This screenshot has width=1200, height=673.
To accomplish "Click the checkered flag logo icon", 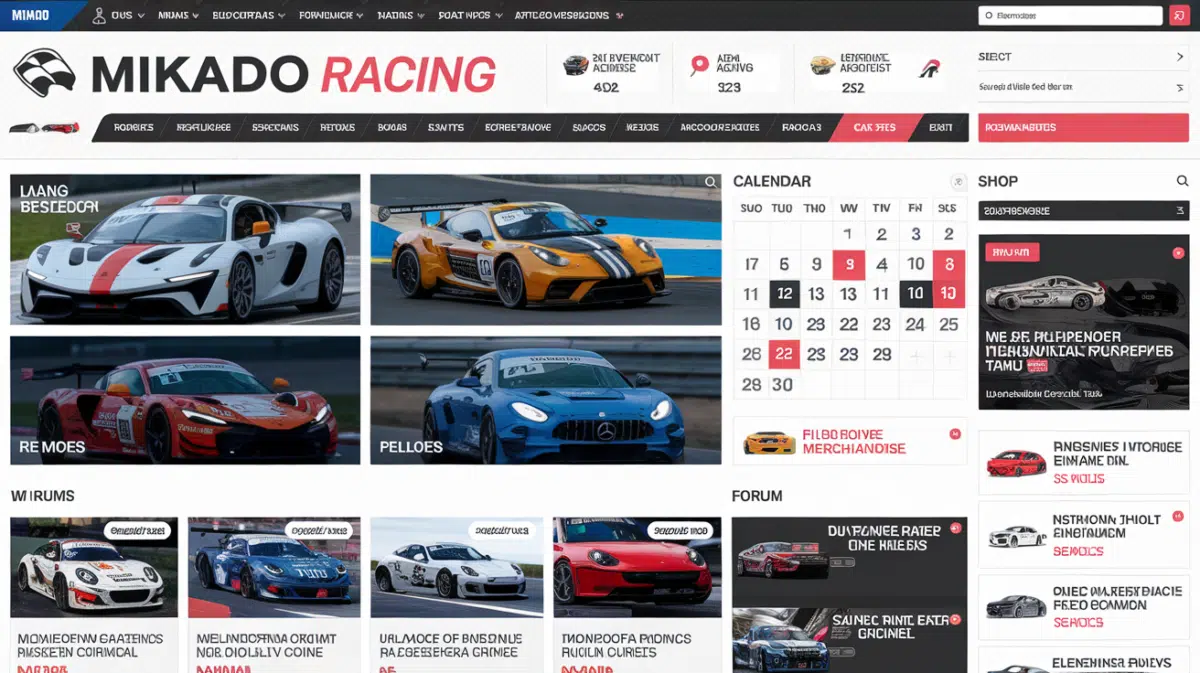I will (x=44, y=73).
